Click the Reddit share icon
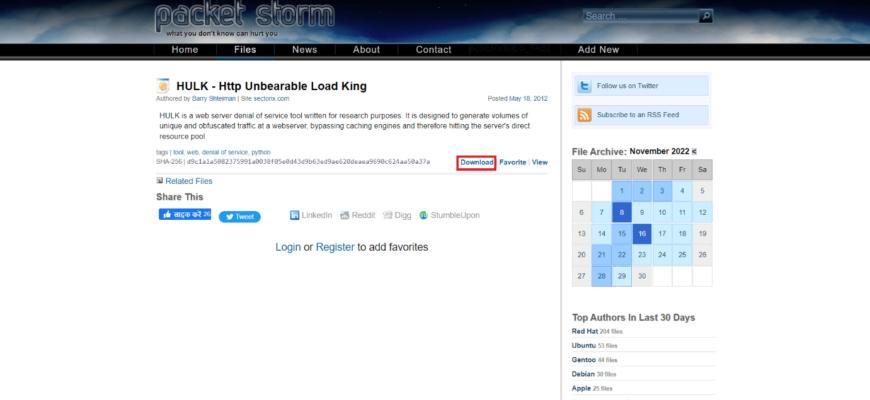This screenshot has height=400, width=870. (x=345, y=215)
